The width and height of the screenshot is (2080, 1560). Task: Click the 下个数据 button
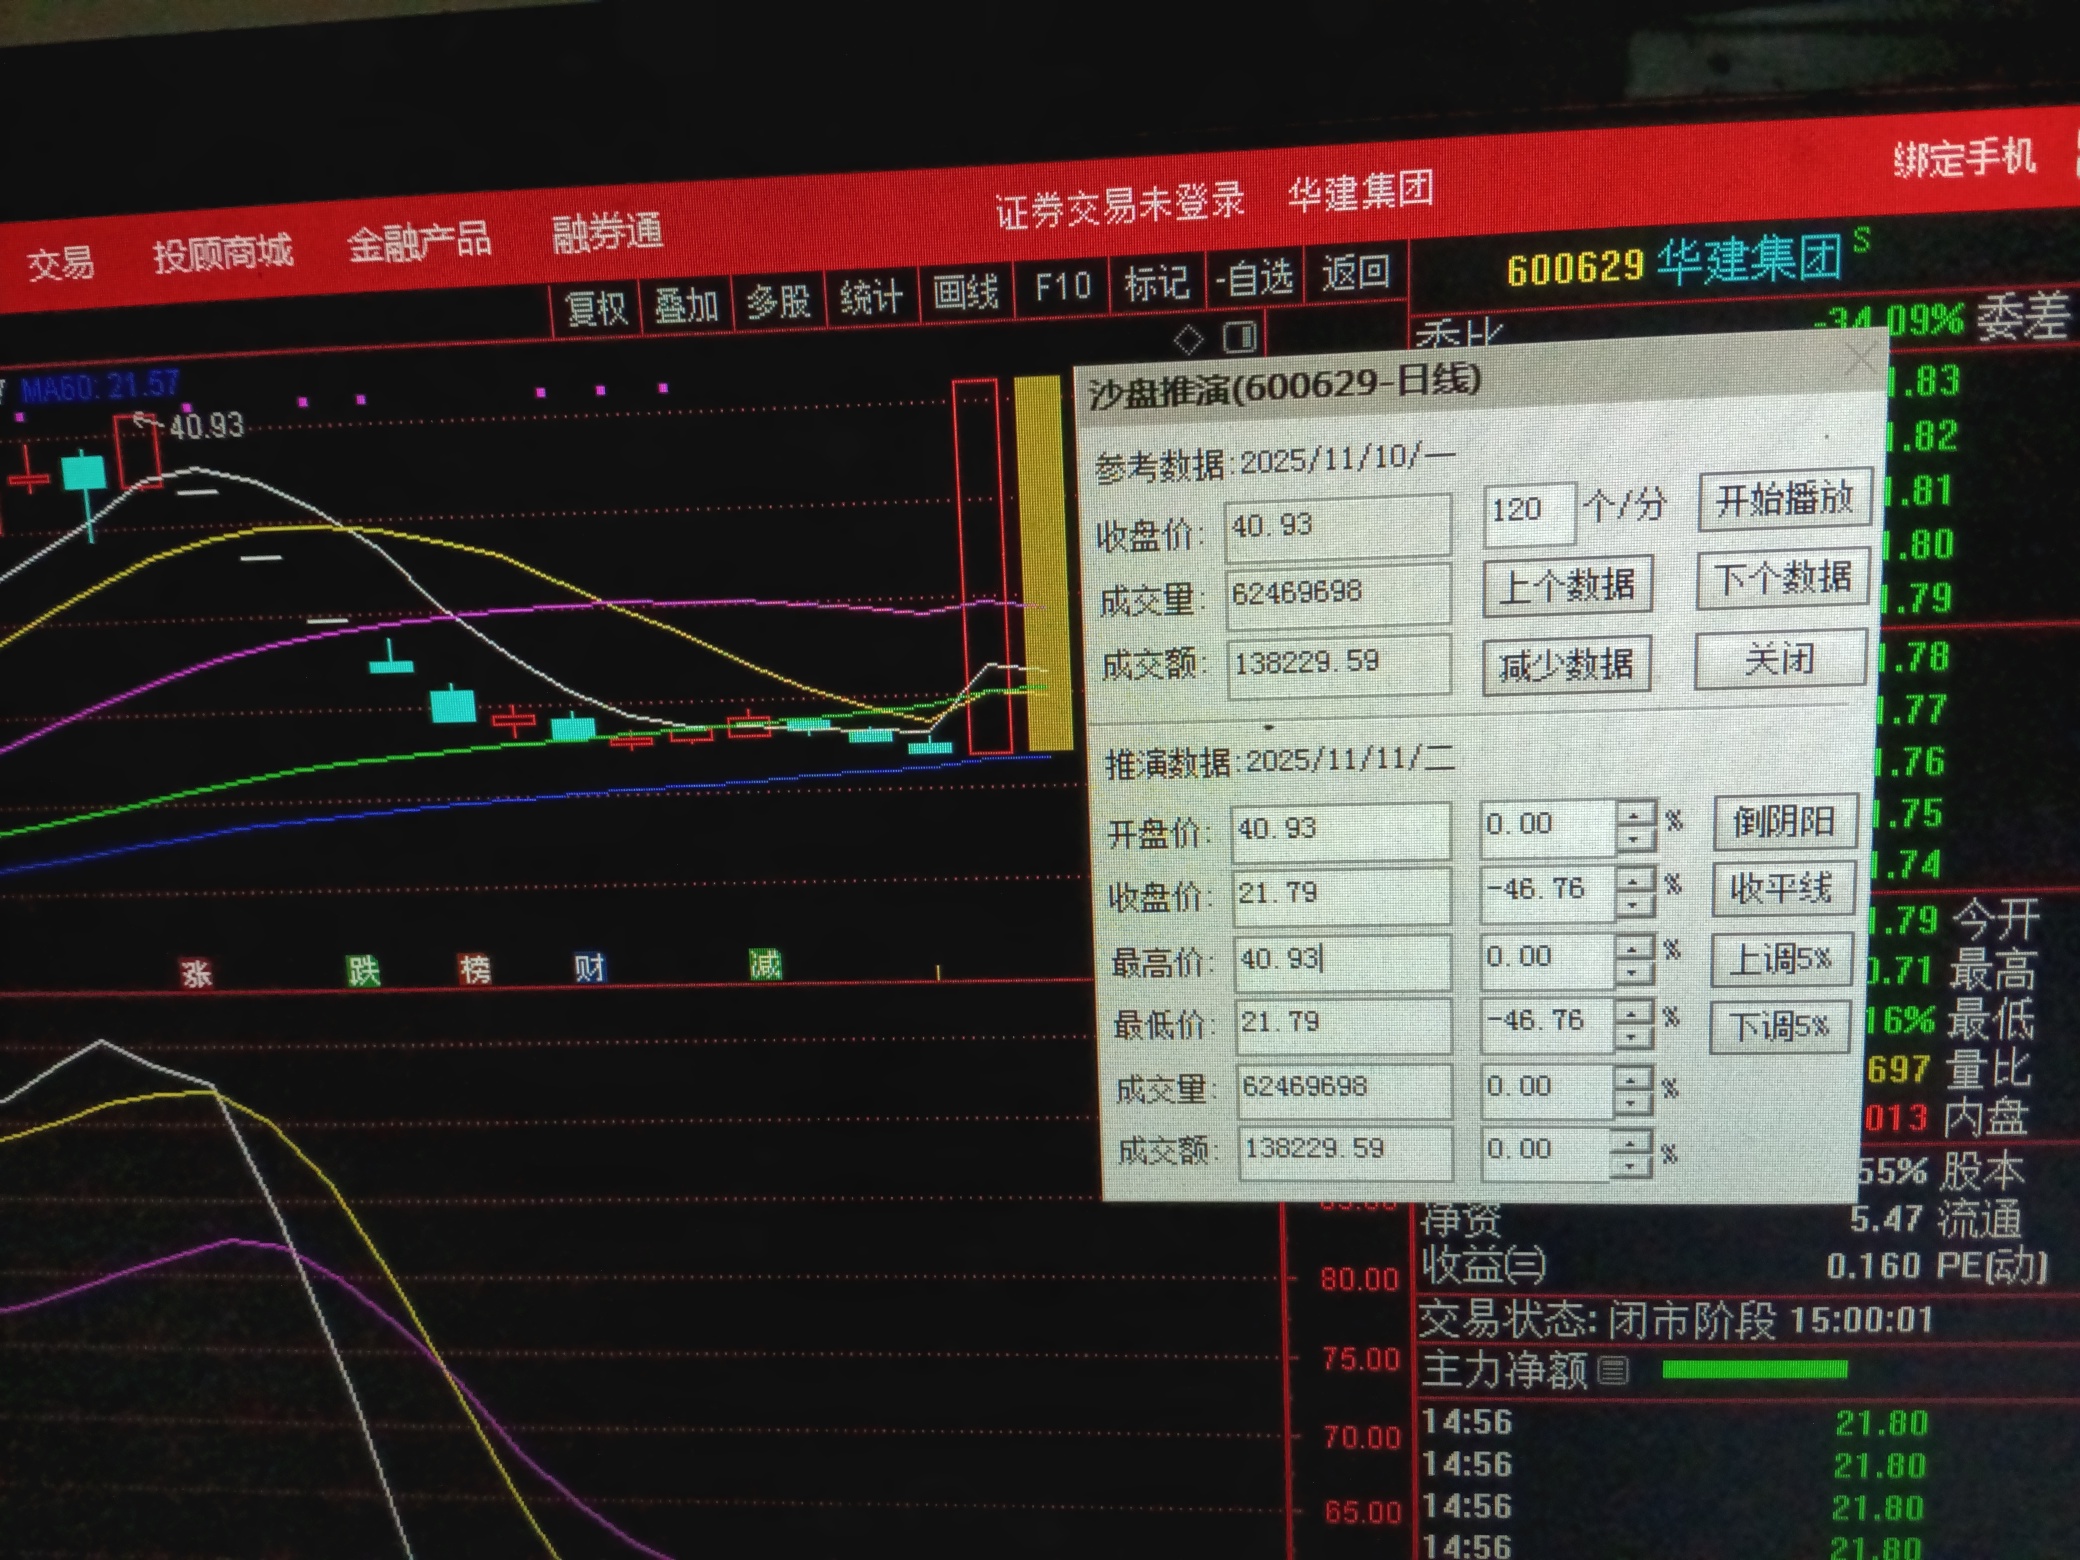coord(1782,578)
